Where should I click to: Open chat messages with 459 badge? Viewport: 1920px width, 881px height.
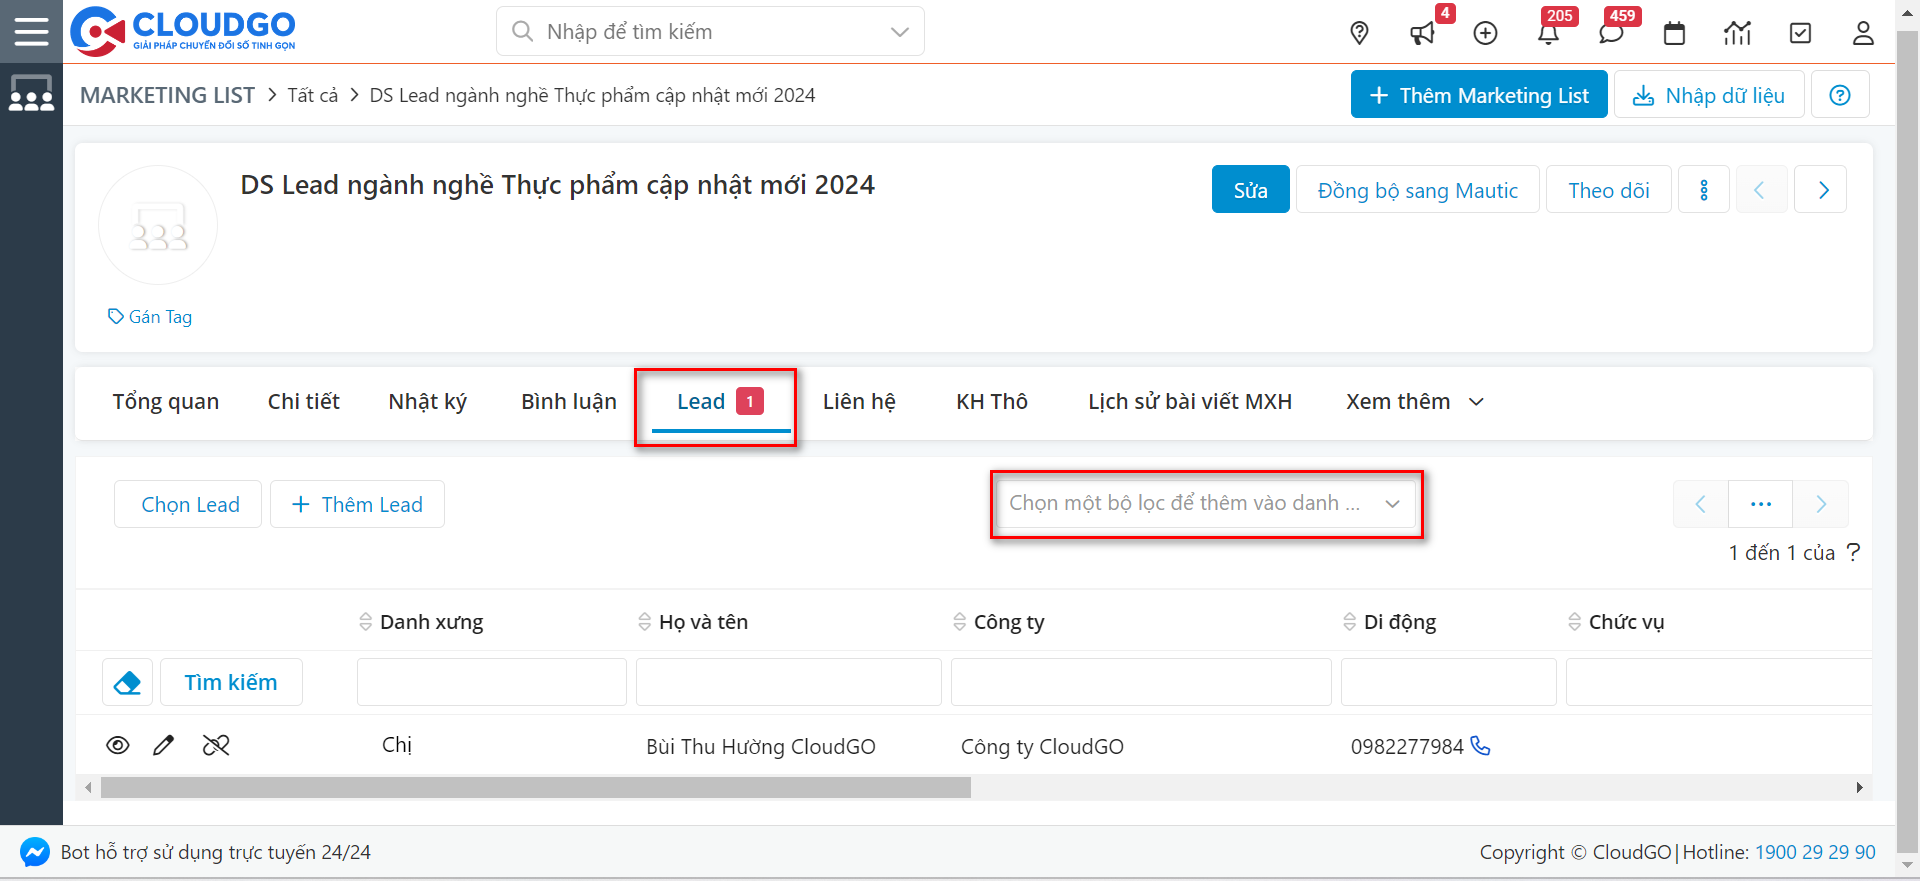pos(1611,33)
